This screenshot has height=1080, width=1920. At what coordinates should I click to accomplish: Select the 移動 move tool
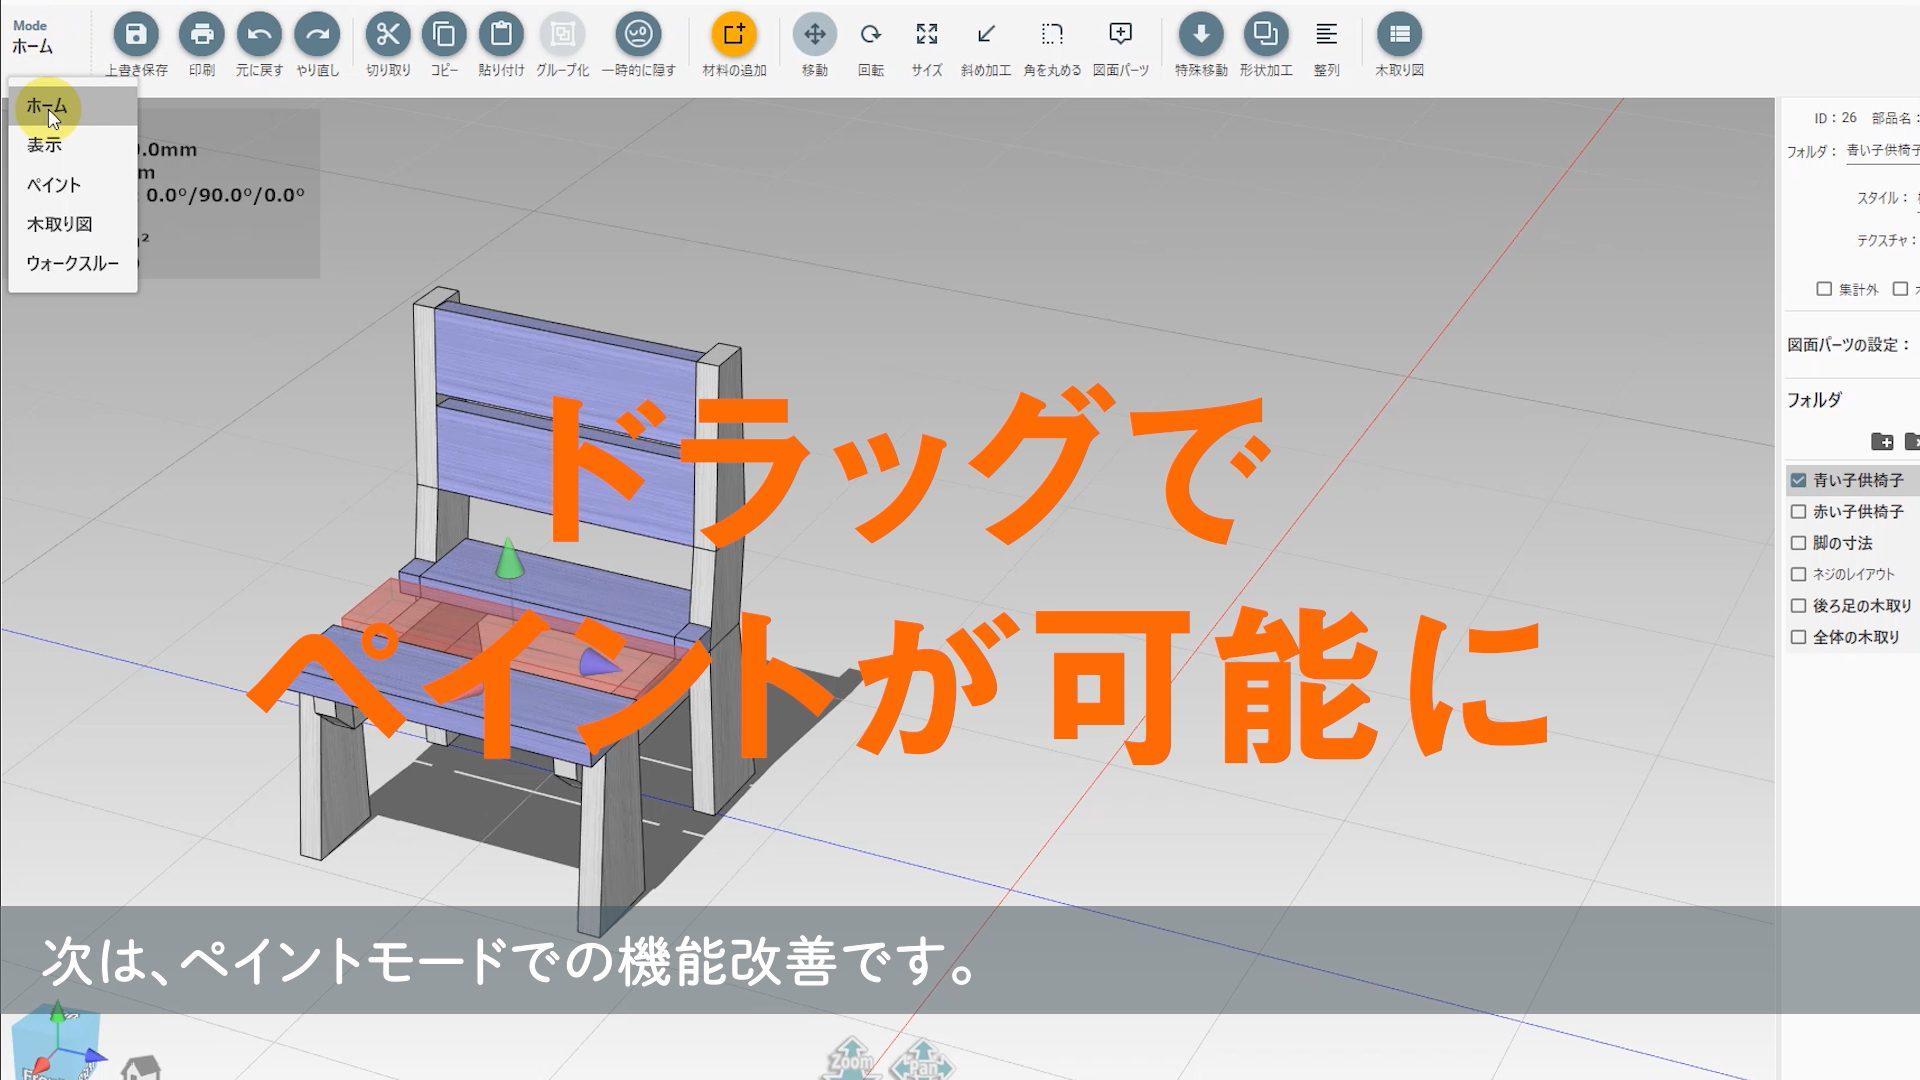click(815, 35)
